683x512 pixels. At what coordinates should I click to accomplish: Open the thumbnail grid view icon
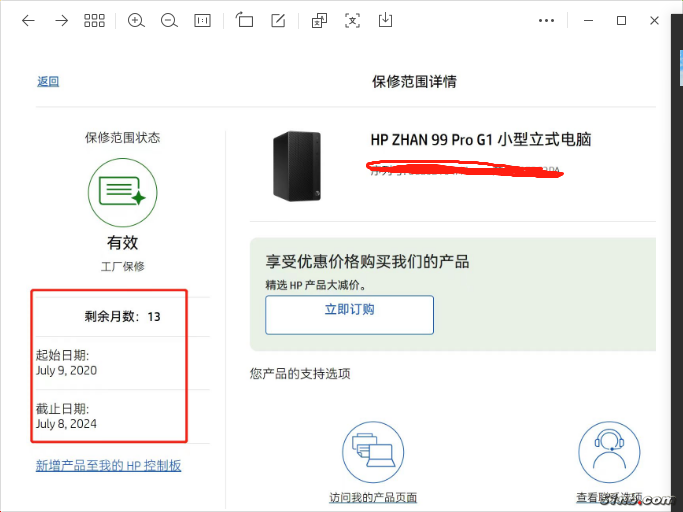click(x=94, y=20)
